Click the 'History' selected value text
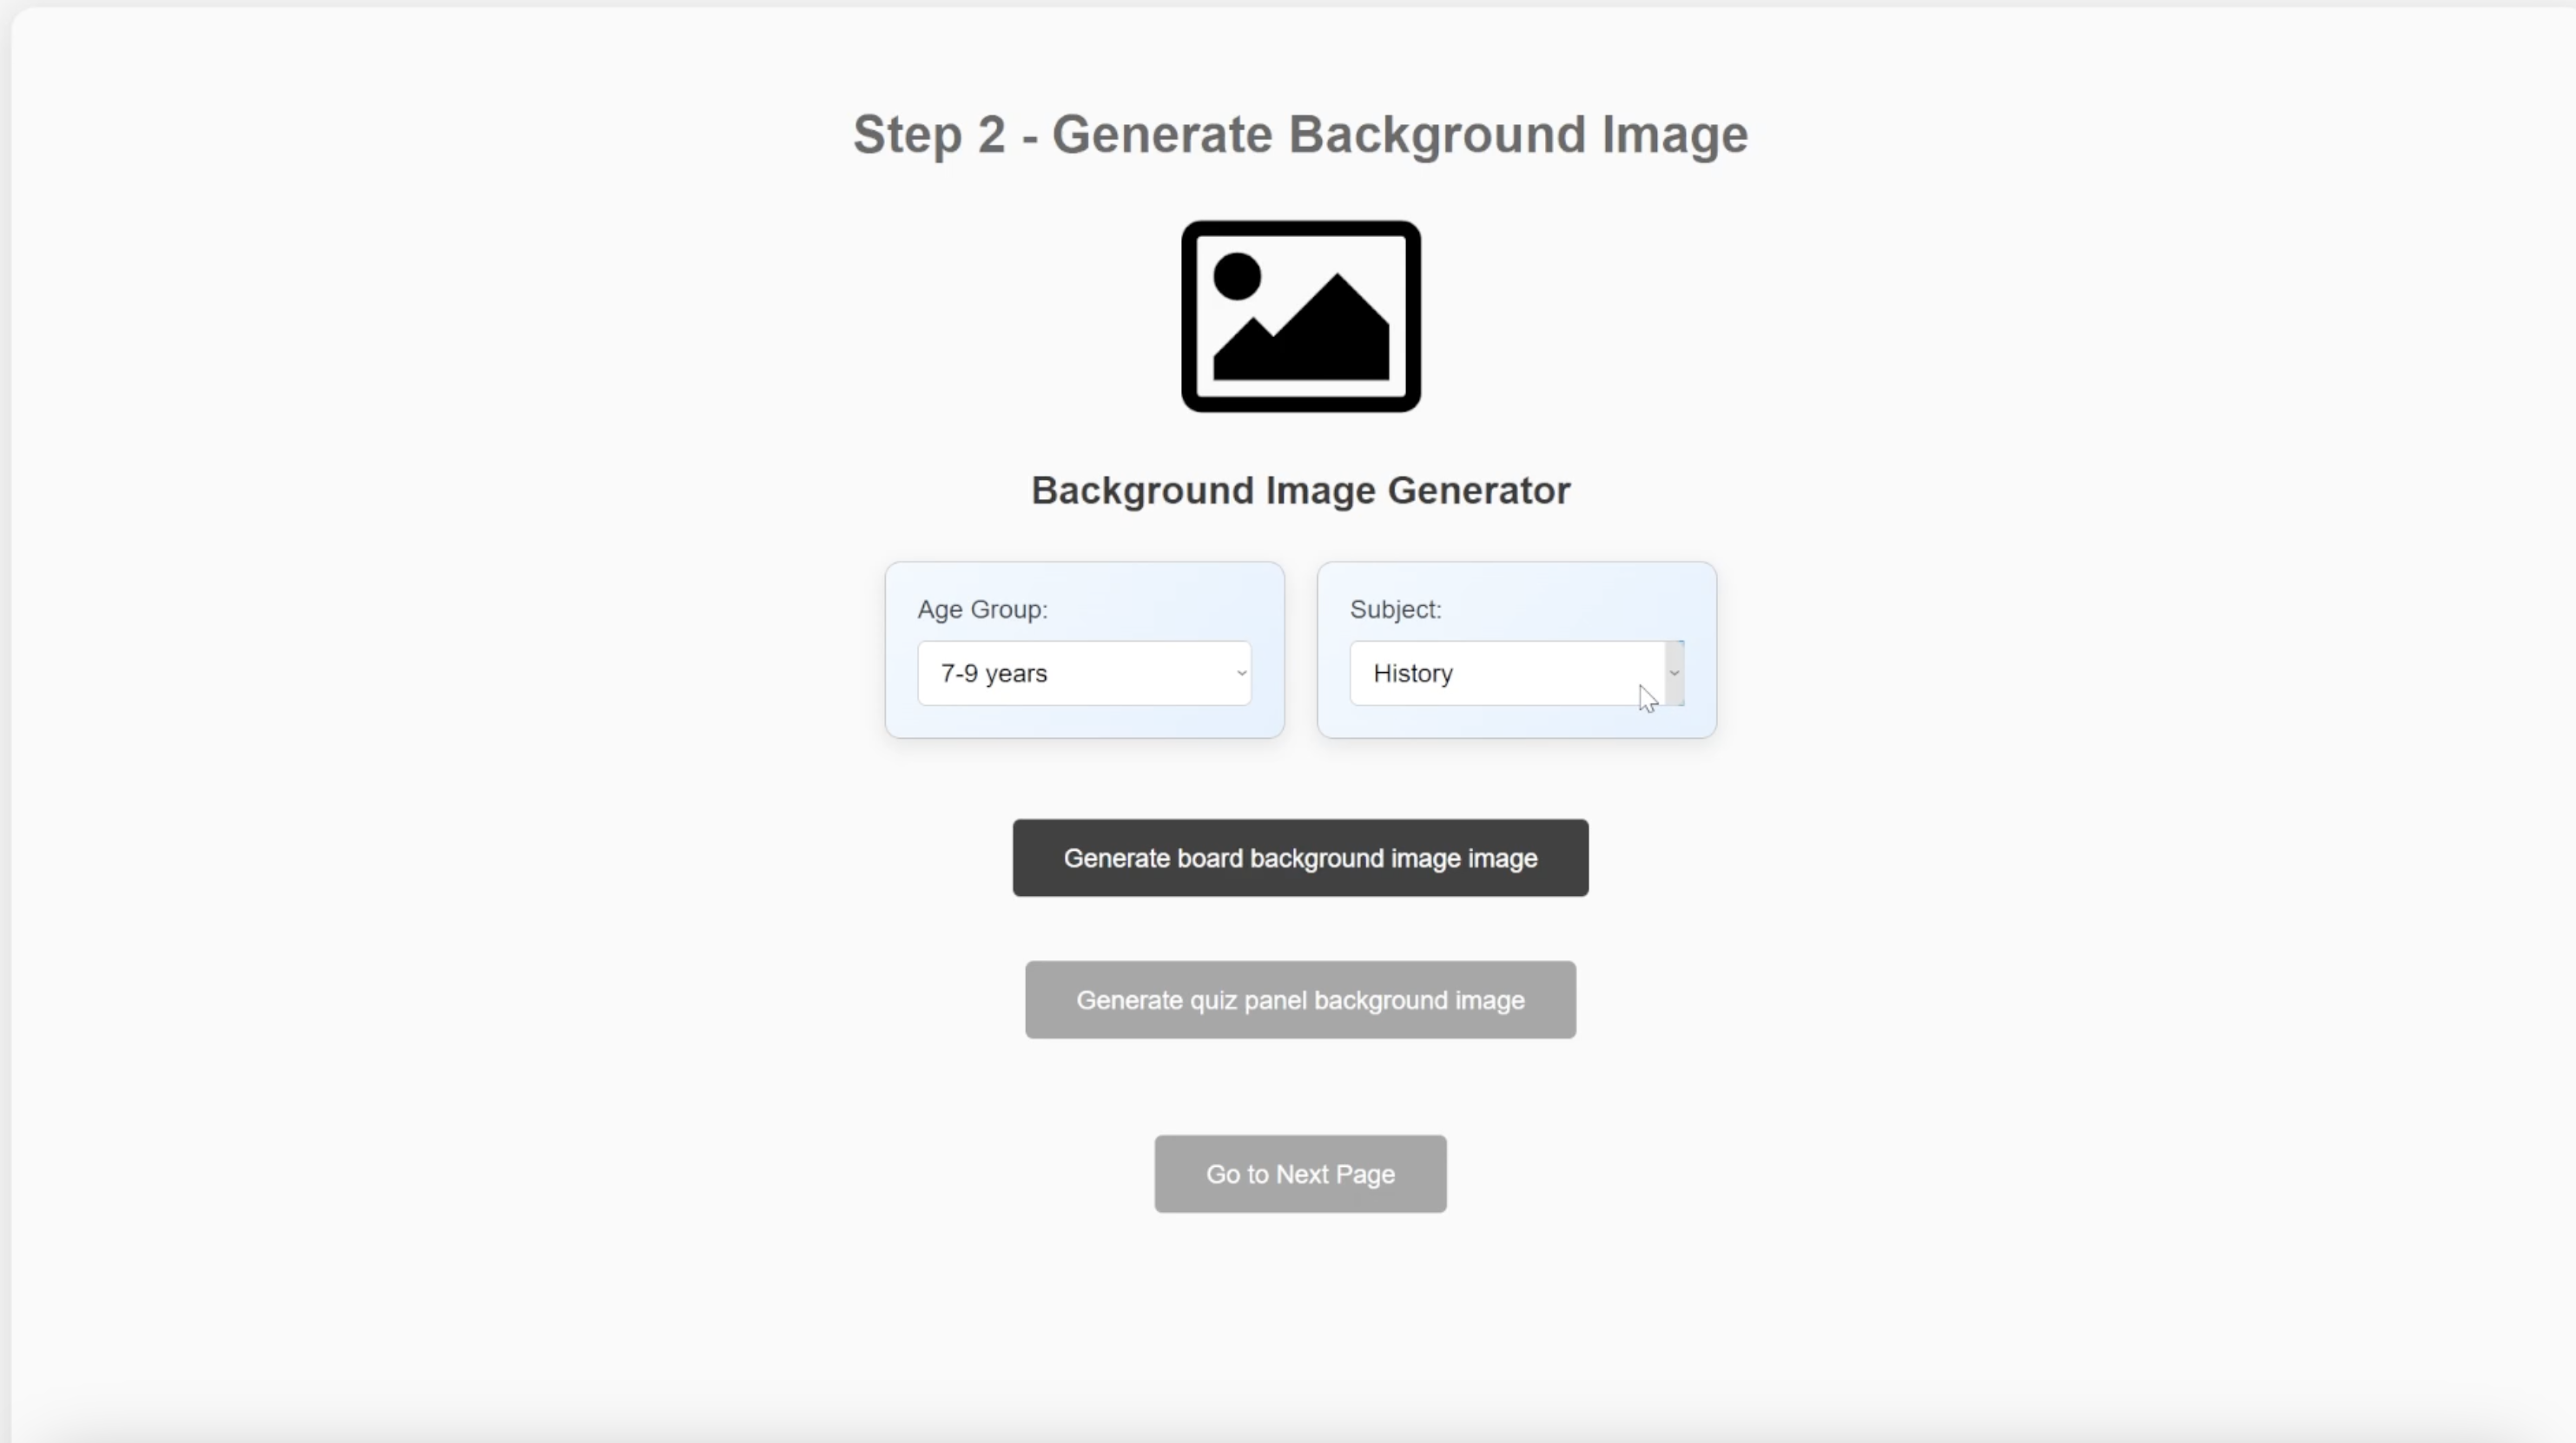Viewport: 2576px width, 1443px height. tap(1412, 674)
